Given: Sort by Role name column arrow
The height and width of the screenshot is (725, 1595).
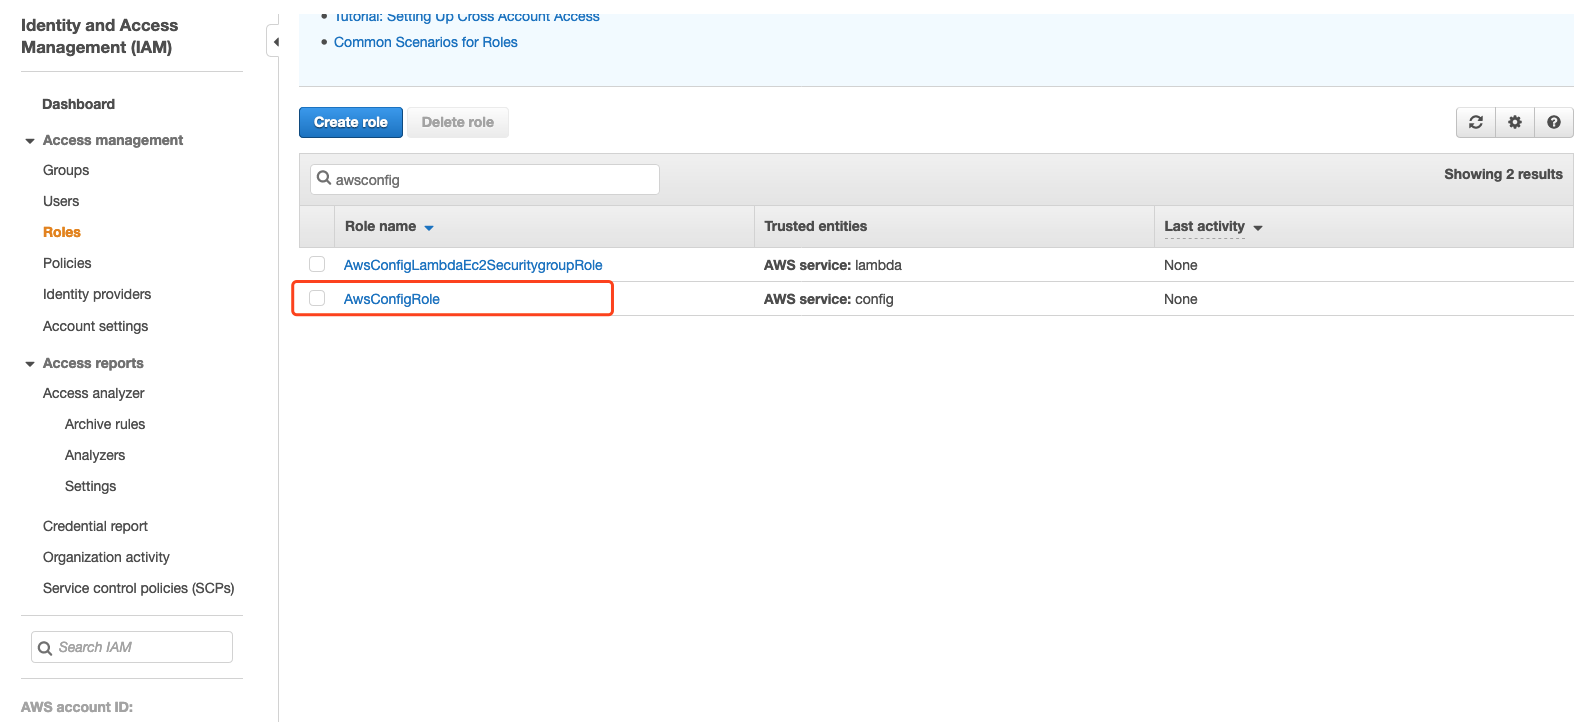Looking at the screenshot, I should [x=429, y=228].
